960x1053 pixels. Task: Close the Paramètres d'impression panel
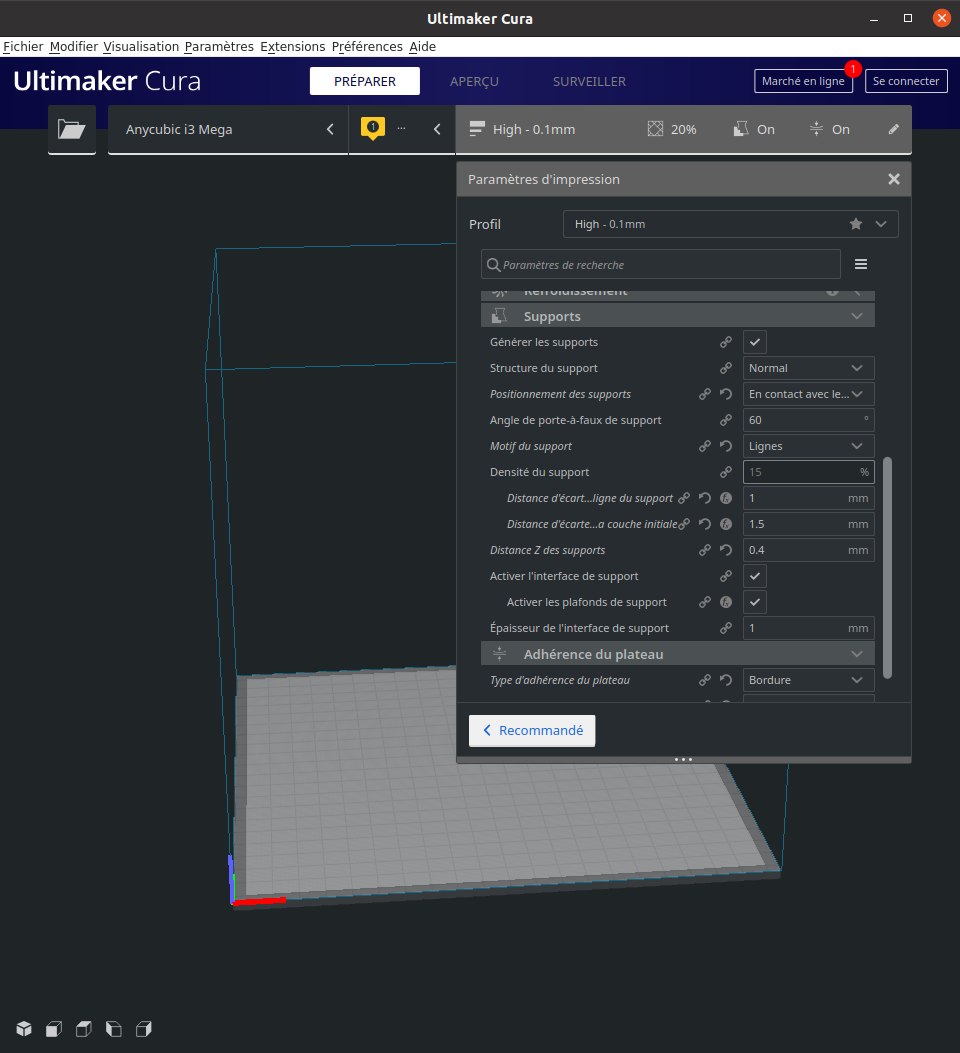(894, 179)
